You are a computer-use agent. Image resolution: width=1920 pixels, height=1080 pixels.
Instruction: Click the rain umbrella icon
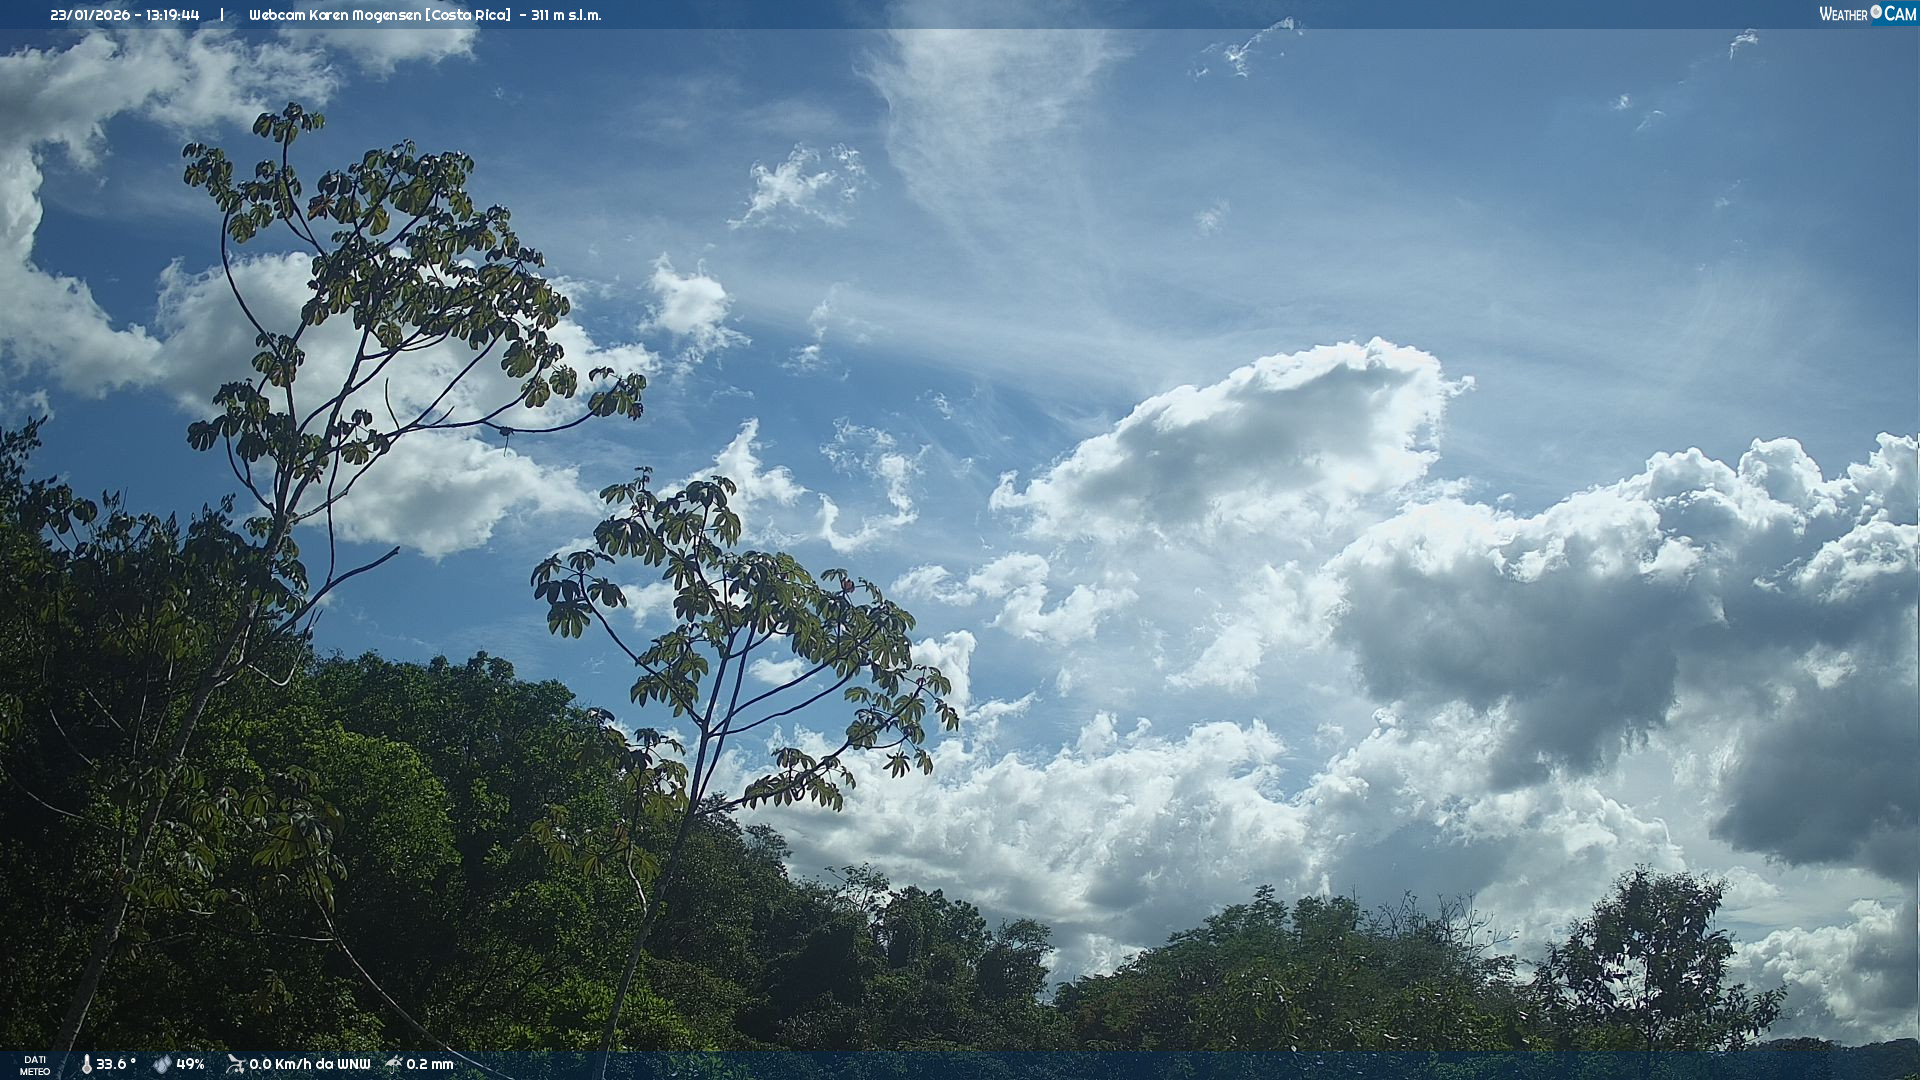394,1064
